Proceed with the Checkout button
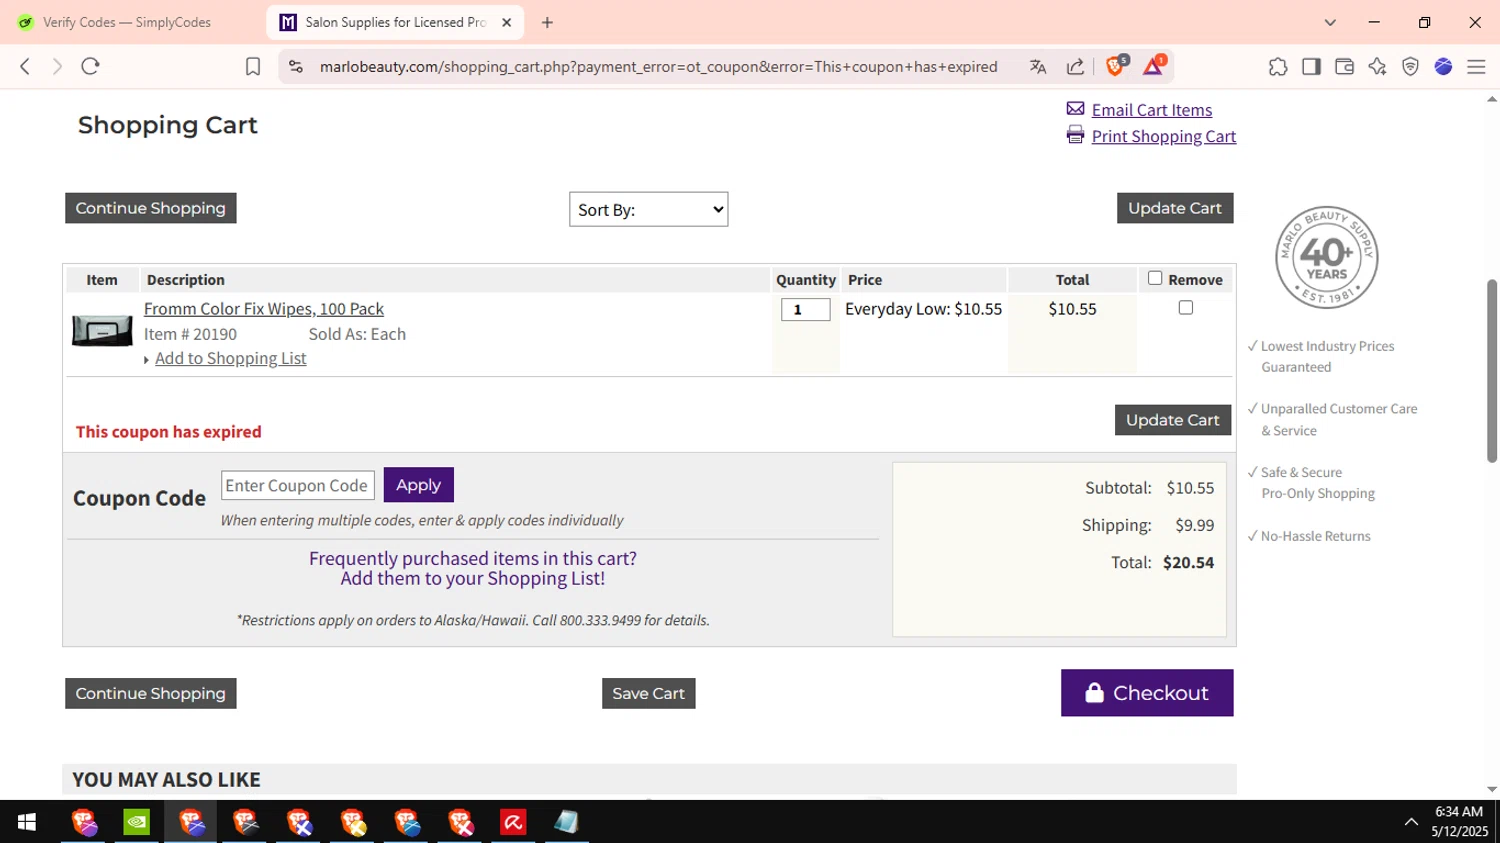The height and width of the screenshot is (843, 1500). click(1147, 693)
